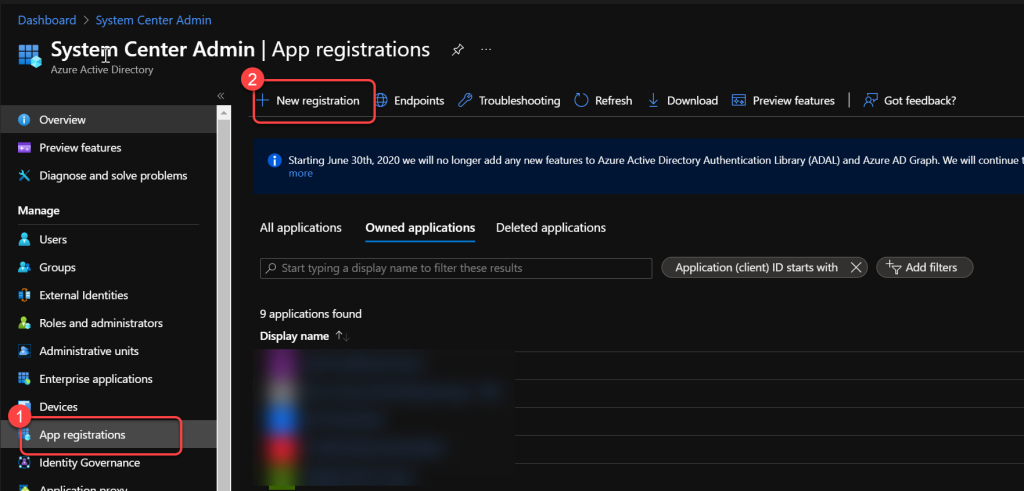Screen dimensions: 1024x491
Task: Open Troubleshooting wrench icon
Action: (x=465, y=100)
